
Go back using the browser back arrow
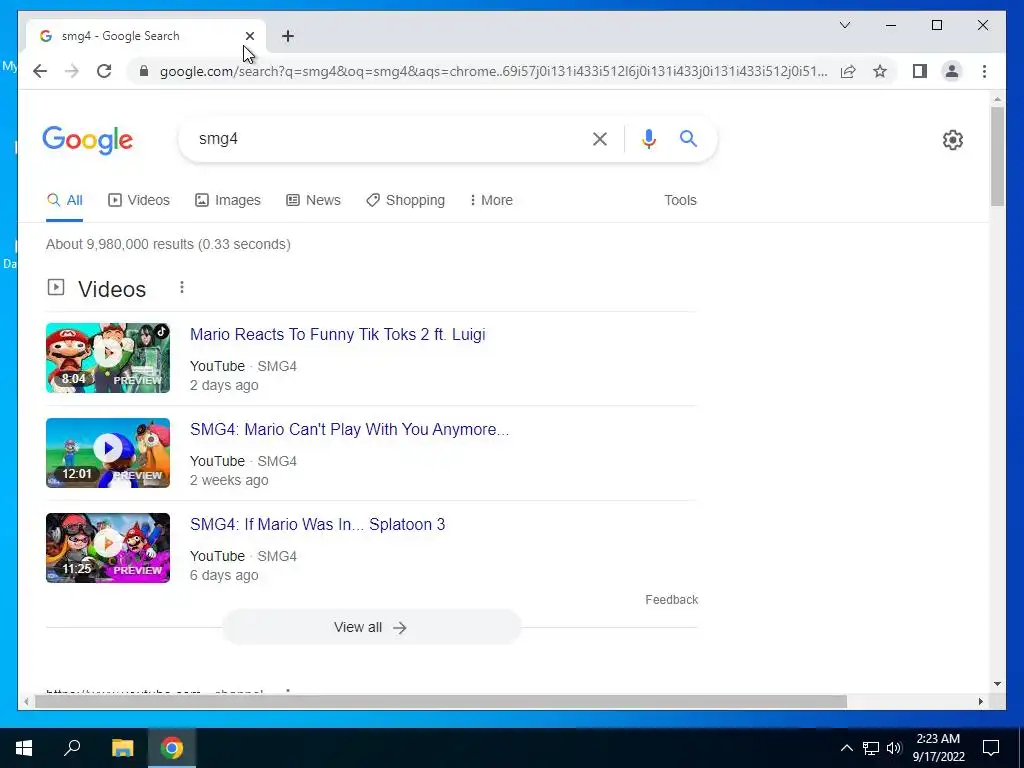click(x=40, y=71)
